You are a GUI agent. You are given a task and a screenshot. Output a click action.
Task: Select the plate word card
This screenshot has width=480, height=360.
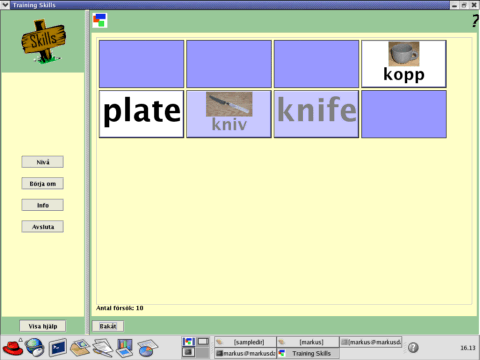141,114
